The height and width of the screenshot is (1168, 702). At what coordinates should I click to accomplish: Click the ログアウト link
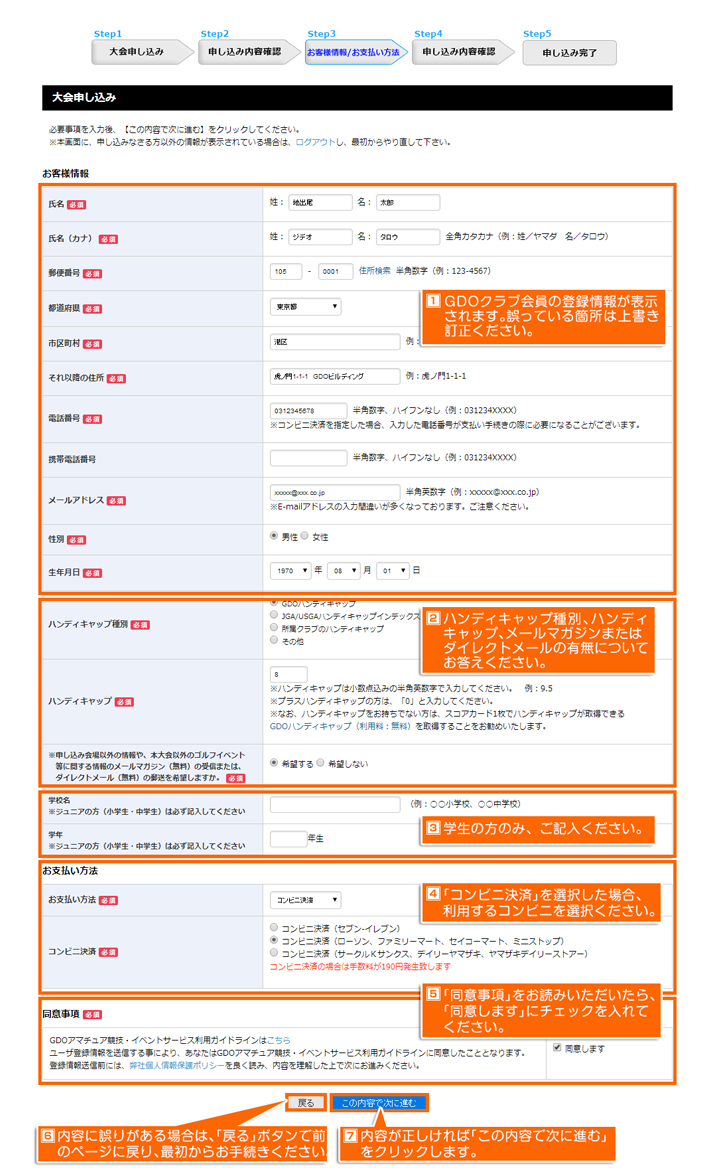click(x=316, y=142)
